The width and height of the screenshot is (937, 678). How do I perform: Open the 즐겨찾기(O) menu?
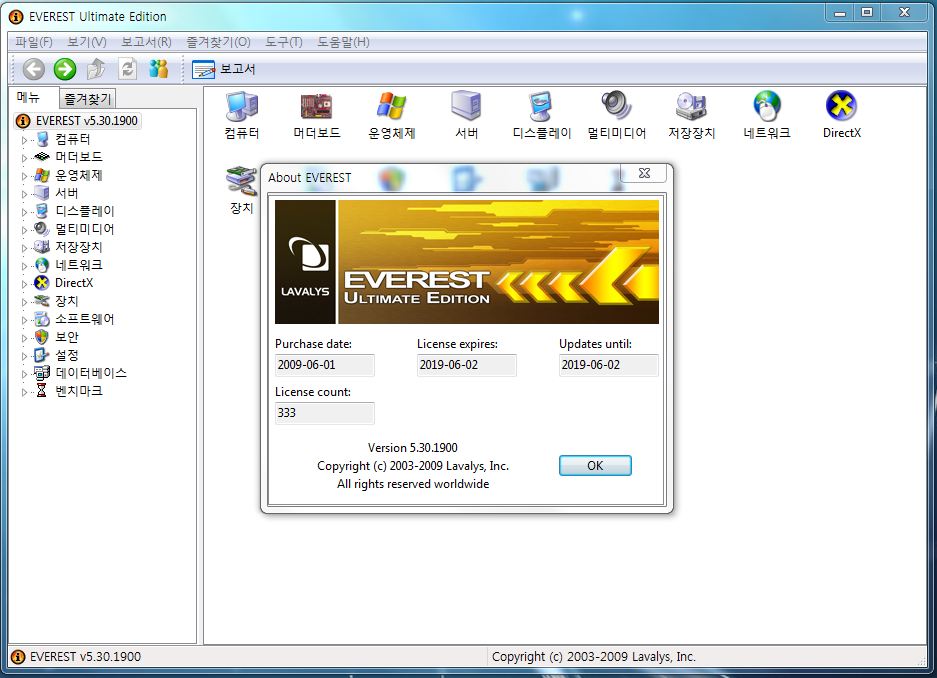(x=218, y=42)
